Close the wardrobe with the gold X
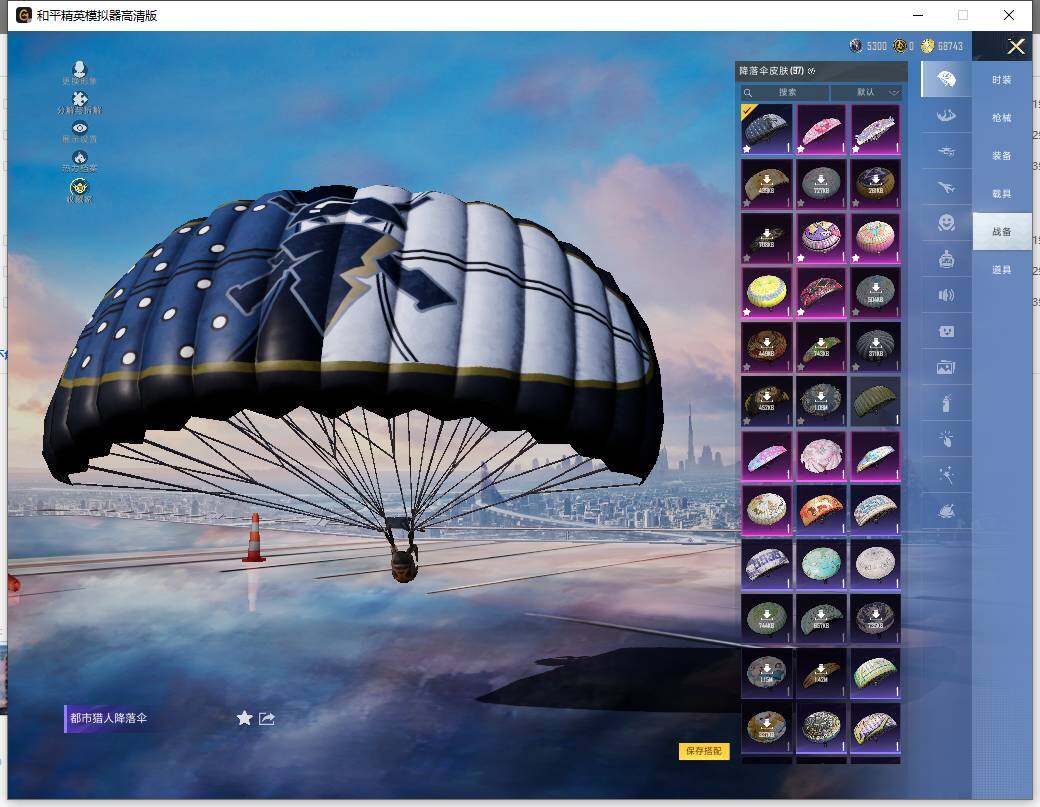 1015,46
